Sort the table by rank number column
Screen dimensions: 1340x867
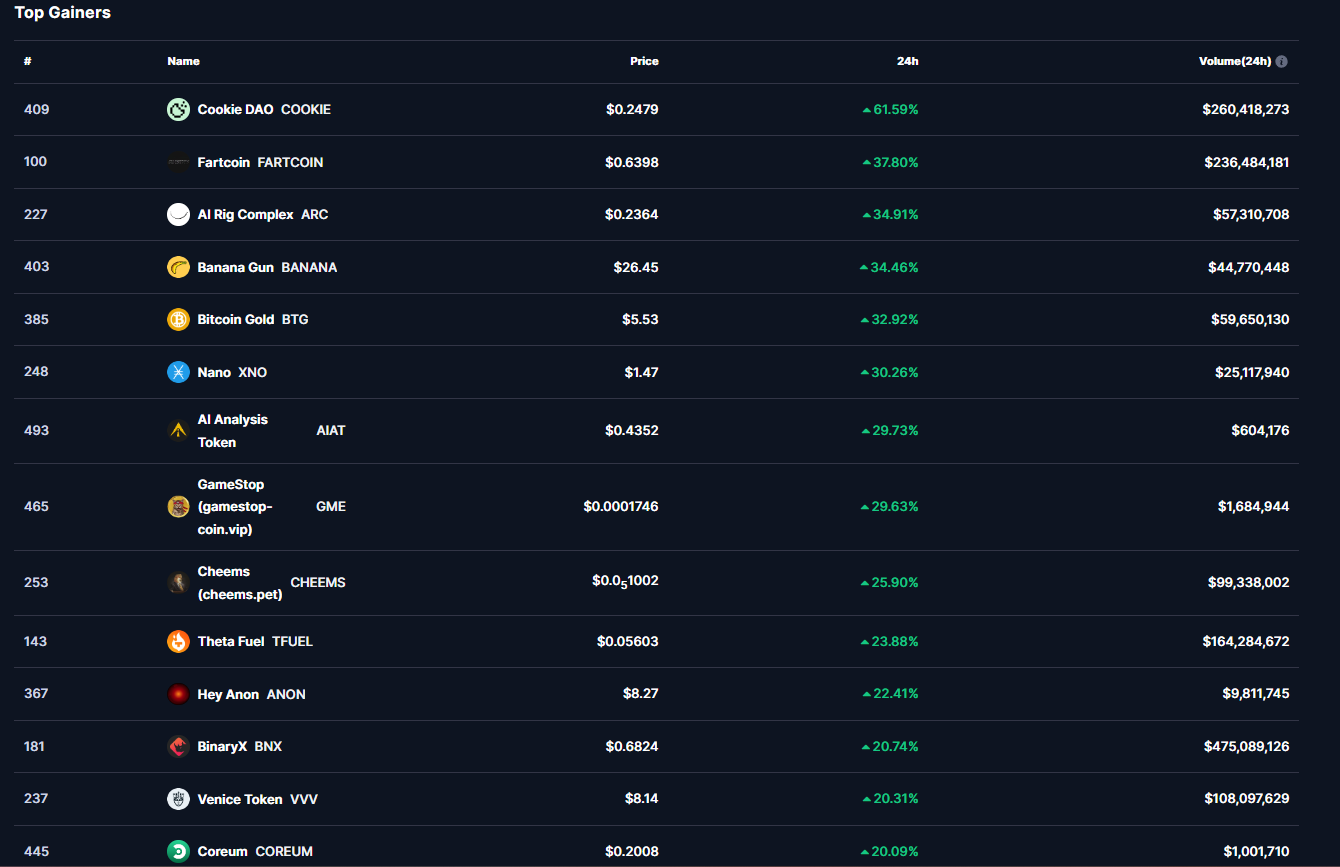pyautogui.click(x=28, y=62)
